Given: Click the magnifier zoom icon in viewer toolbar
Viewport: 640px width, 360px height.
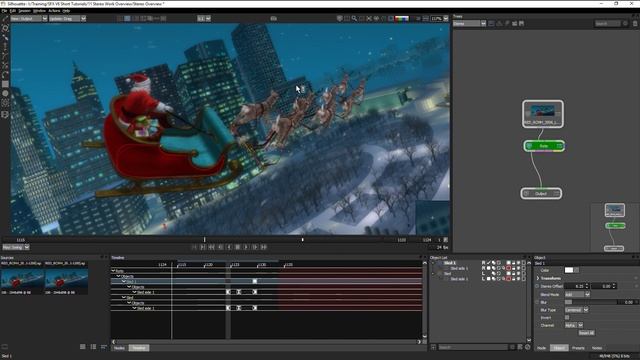Looking at the screenshot, I should click(354, 18).
